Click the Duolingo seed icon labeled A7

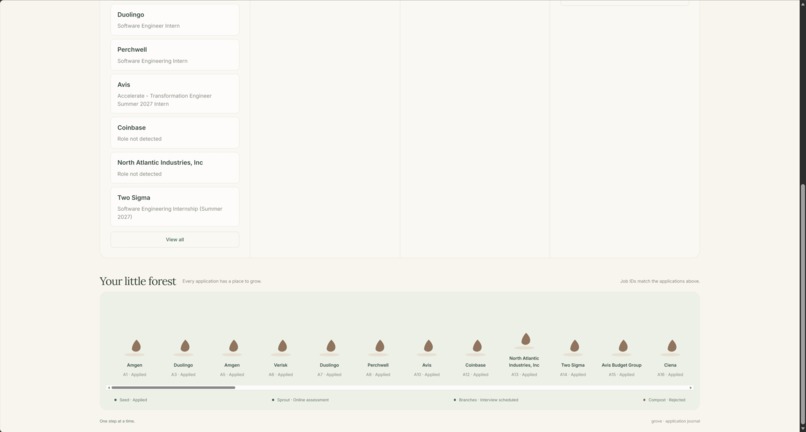[x=331, y=346]
